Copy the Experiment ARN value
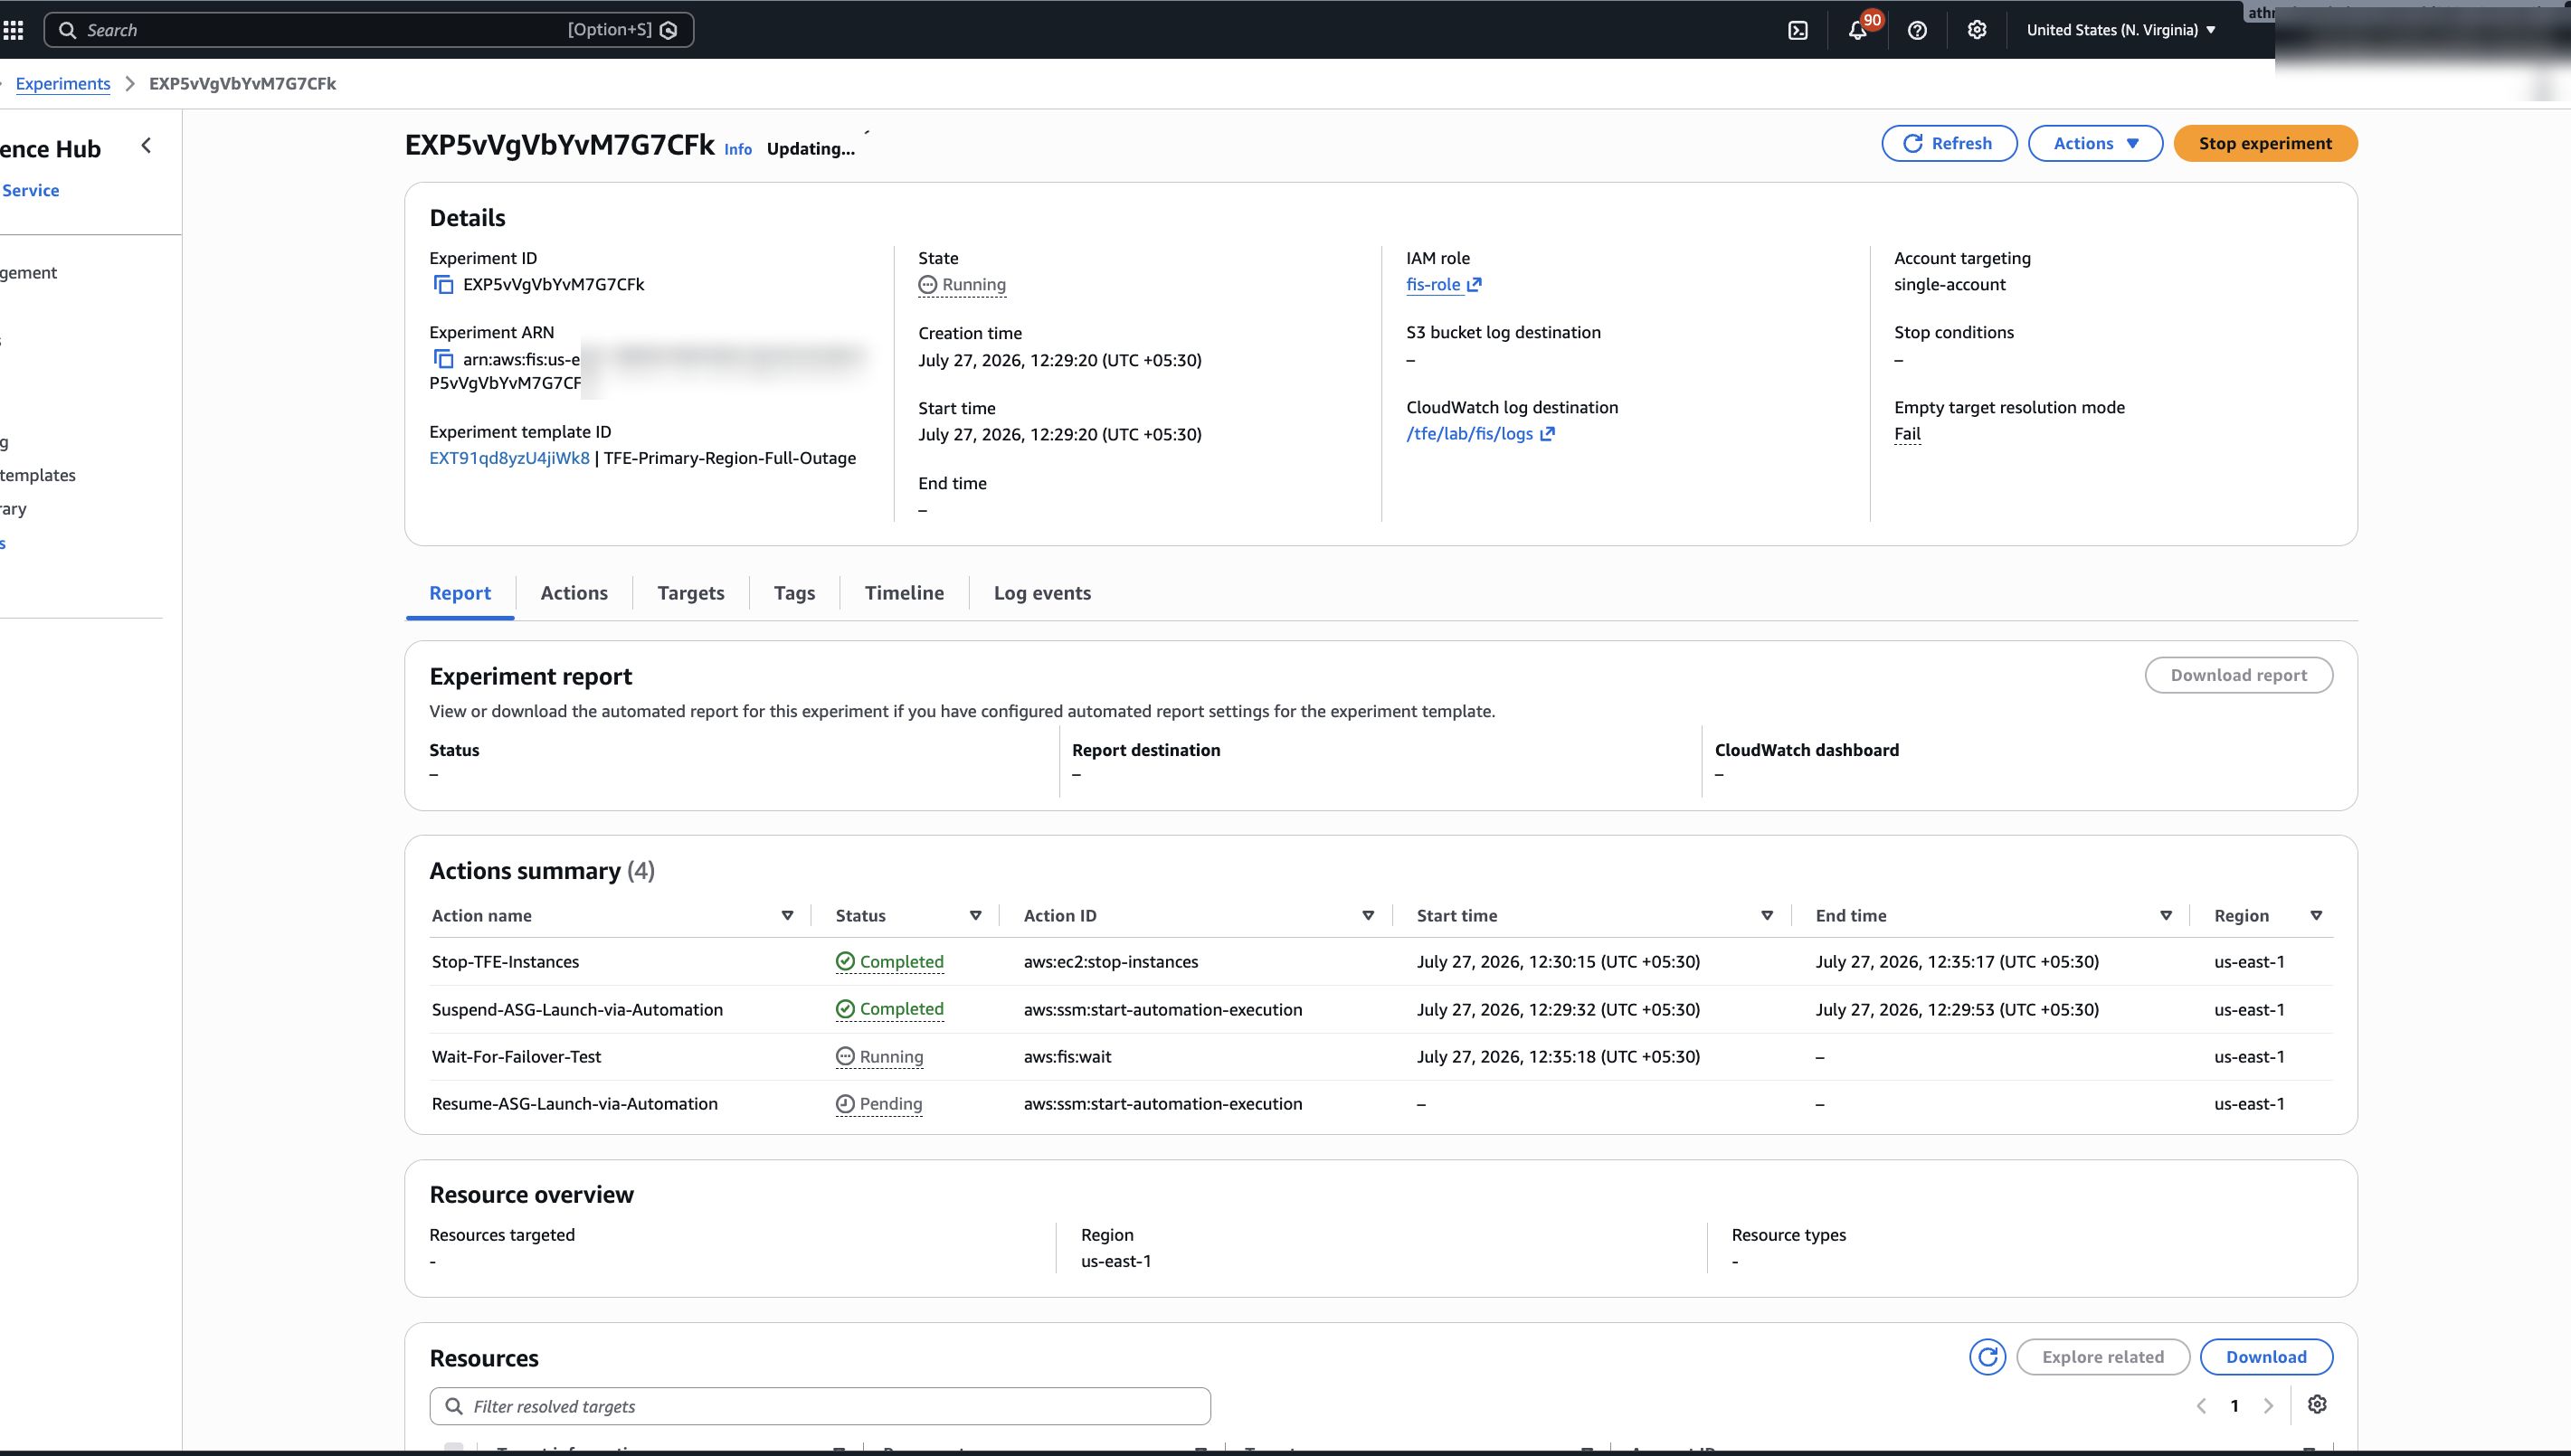Viewport: 2571px width, 1456px height. point(443,359)
